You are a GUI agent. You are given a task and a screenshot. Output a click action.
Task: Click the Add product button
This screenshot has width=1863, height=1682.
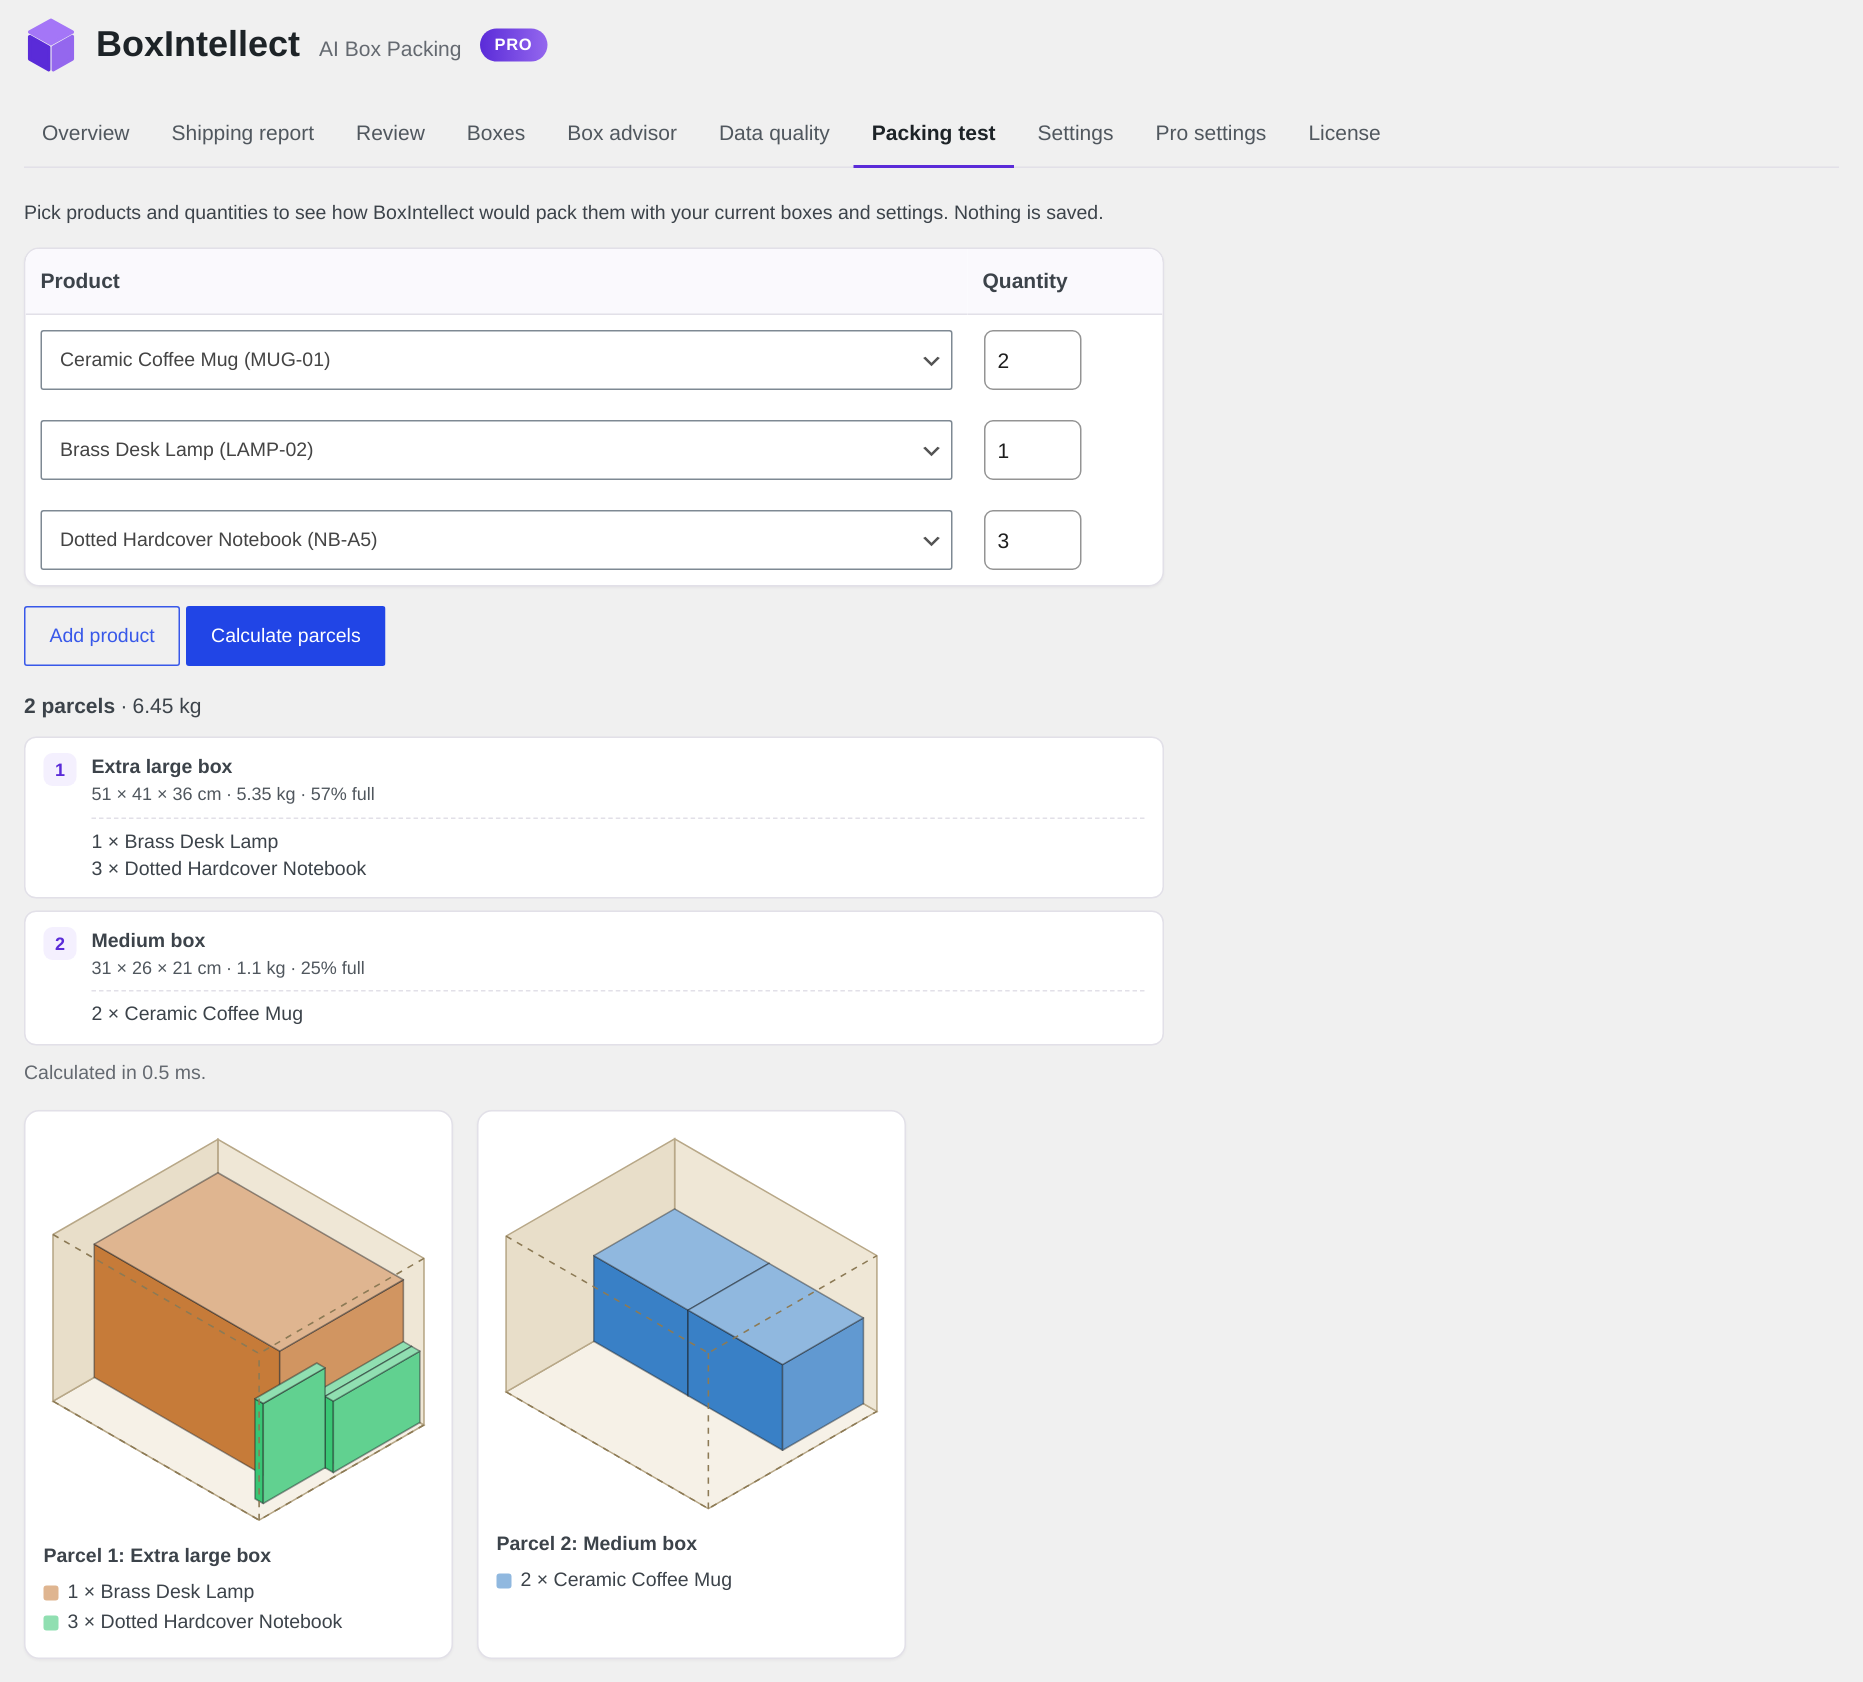point(102,636)
